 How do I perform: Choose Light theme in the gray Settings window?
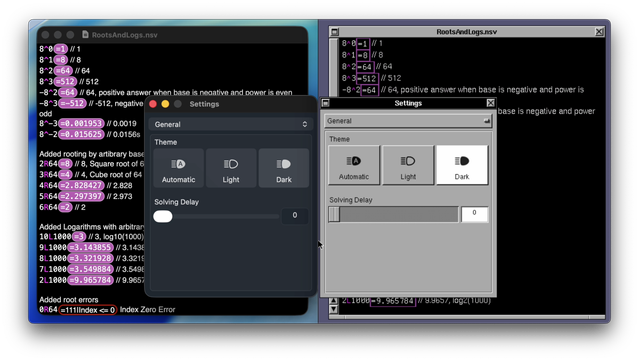[x=408, y=165]
